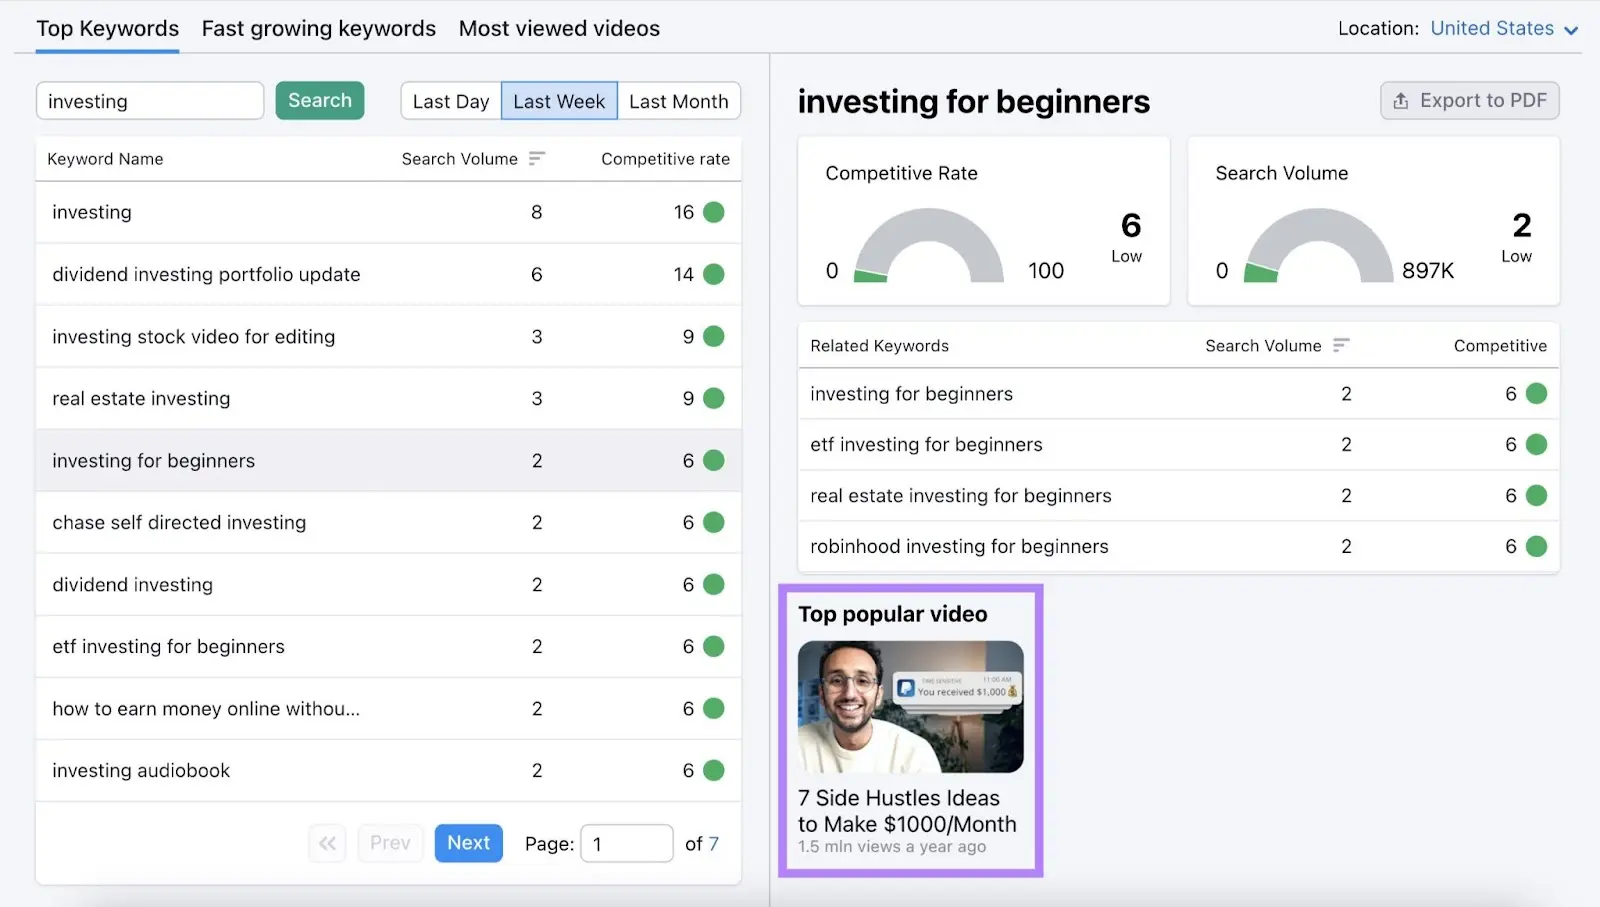Click 897K maximum search volume value
The width and height of the screenshot is (1600, 907).
[1428, 271]
